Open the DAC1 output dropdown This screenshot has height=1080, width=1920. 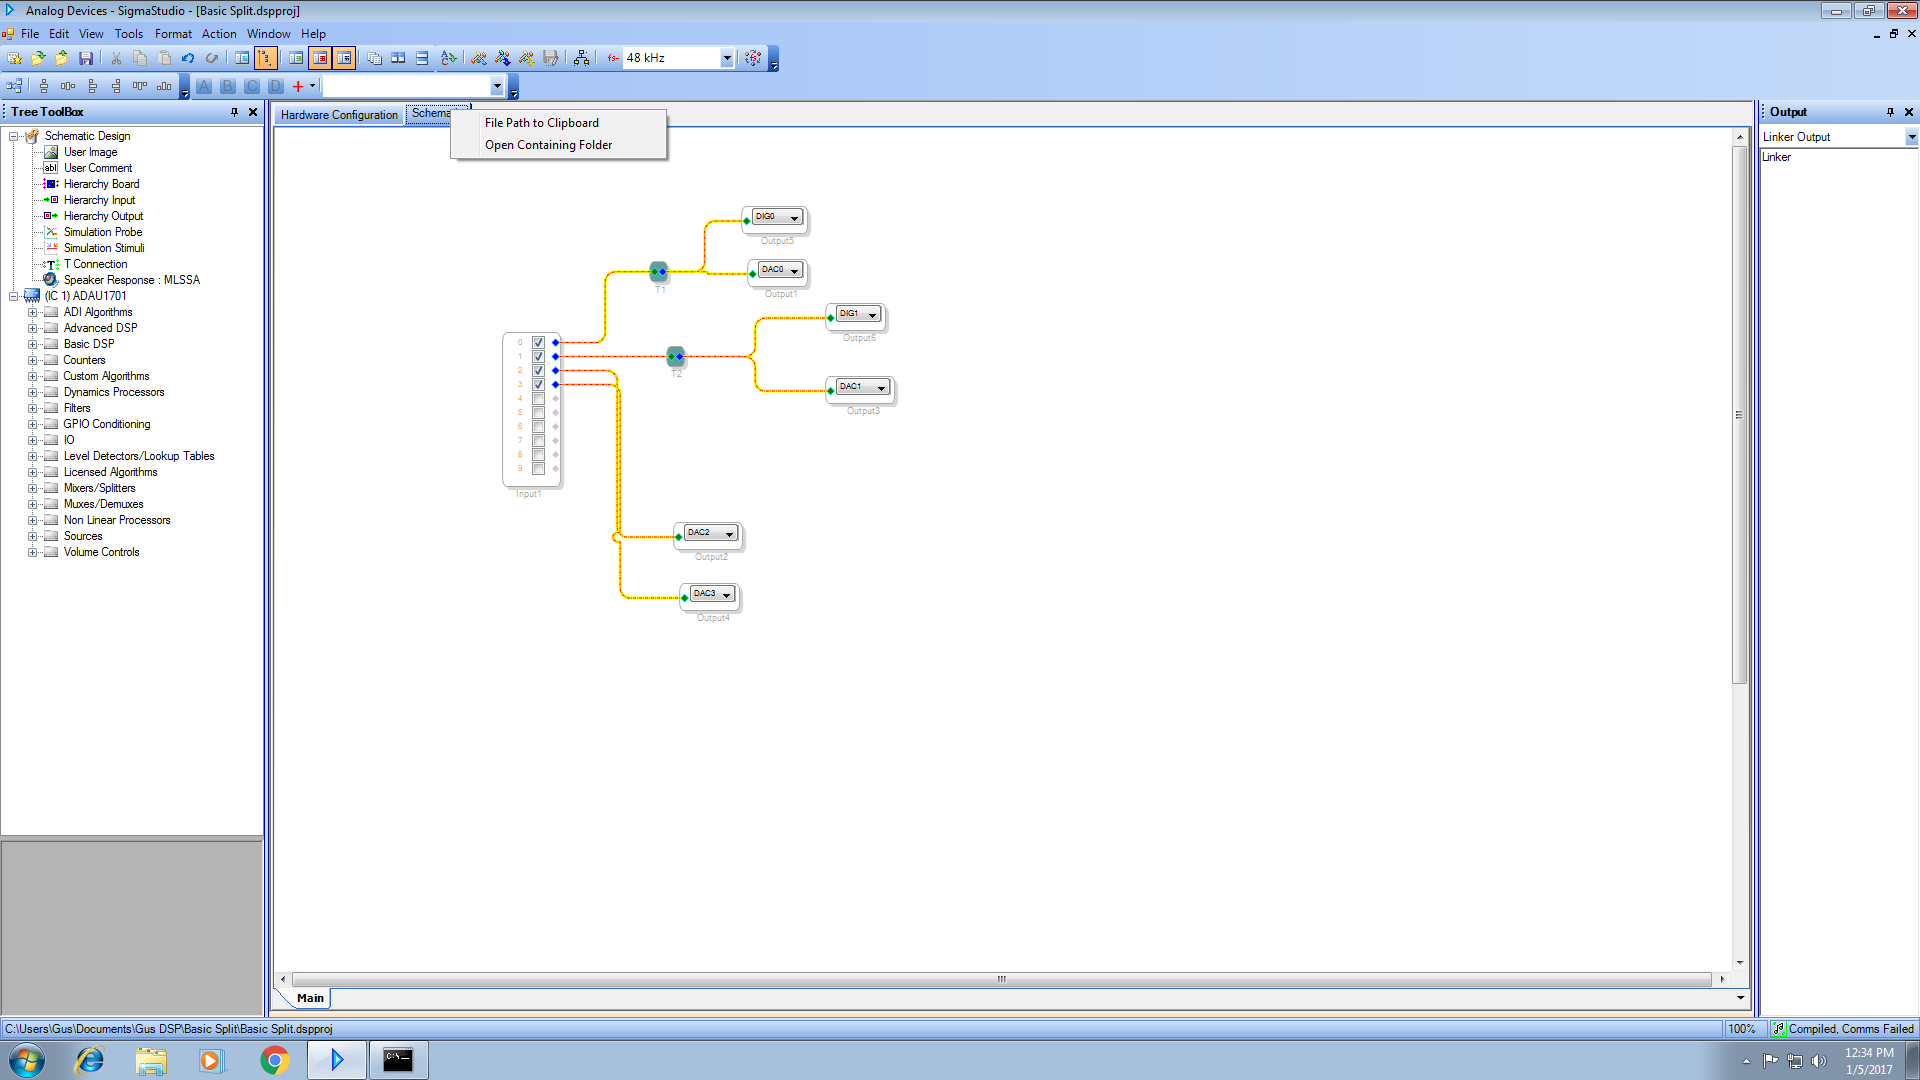click(x=881, y=388)
